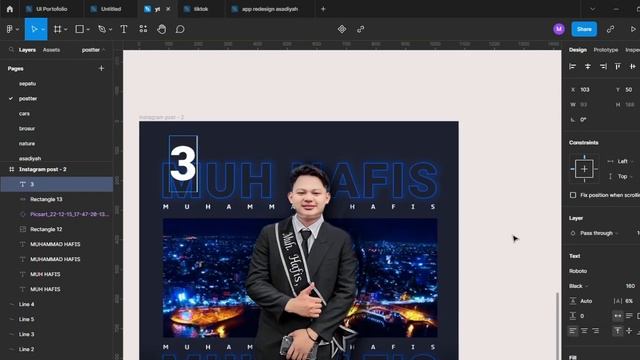Click Align text top icon
The image size is (640, 360).
click(x=618, y=331)
